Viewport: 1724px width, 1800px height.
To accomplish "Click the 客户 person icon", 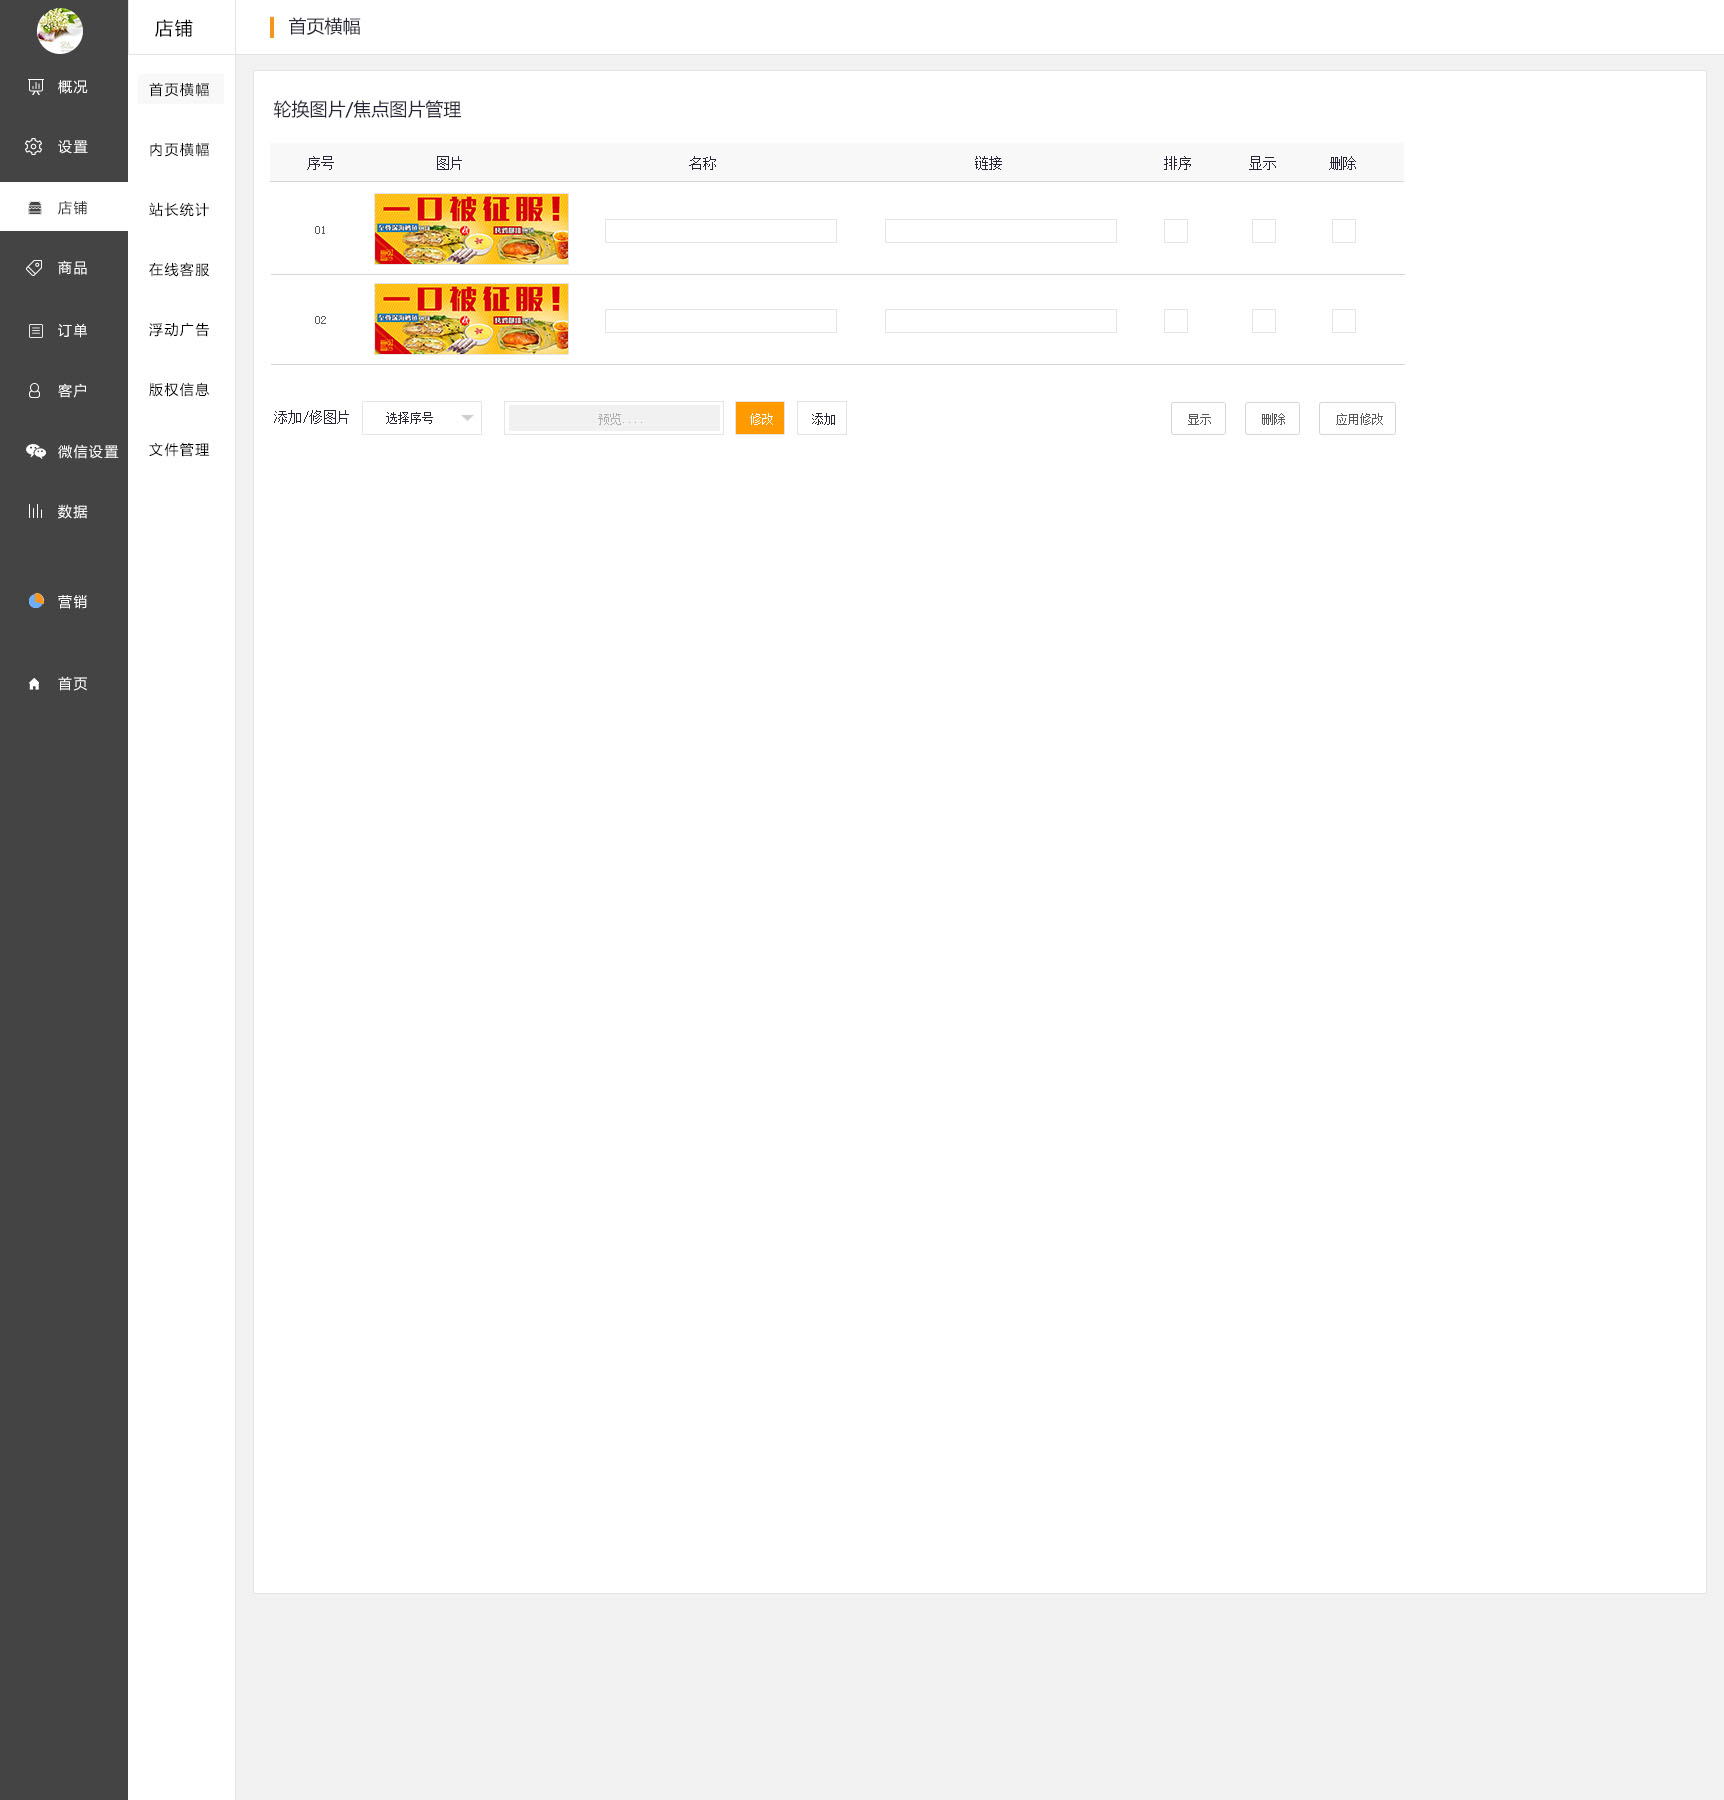I will point(34,391).
